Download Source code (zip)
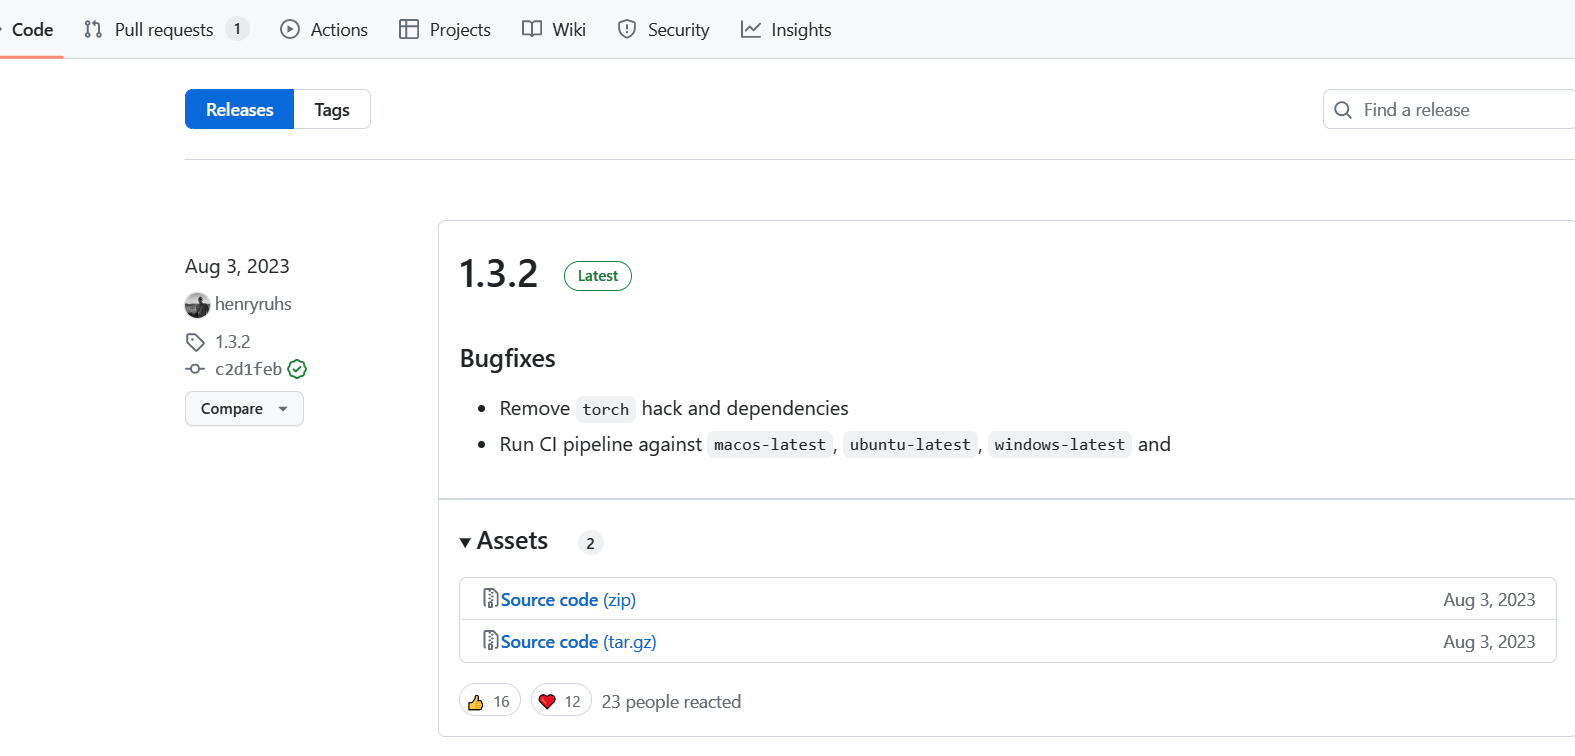The width and height of the screenshot is (1575, 756). (568, 599)
